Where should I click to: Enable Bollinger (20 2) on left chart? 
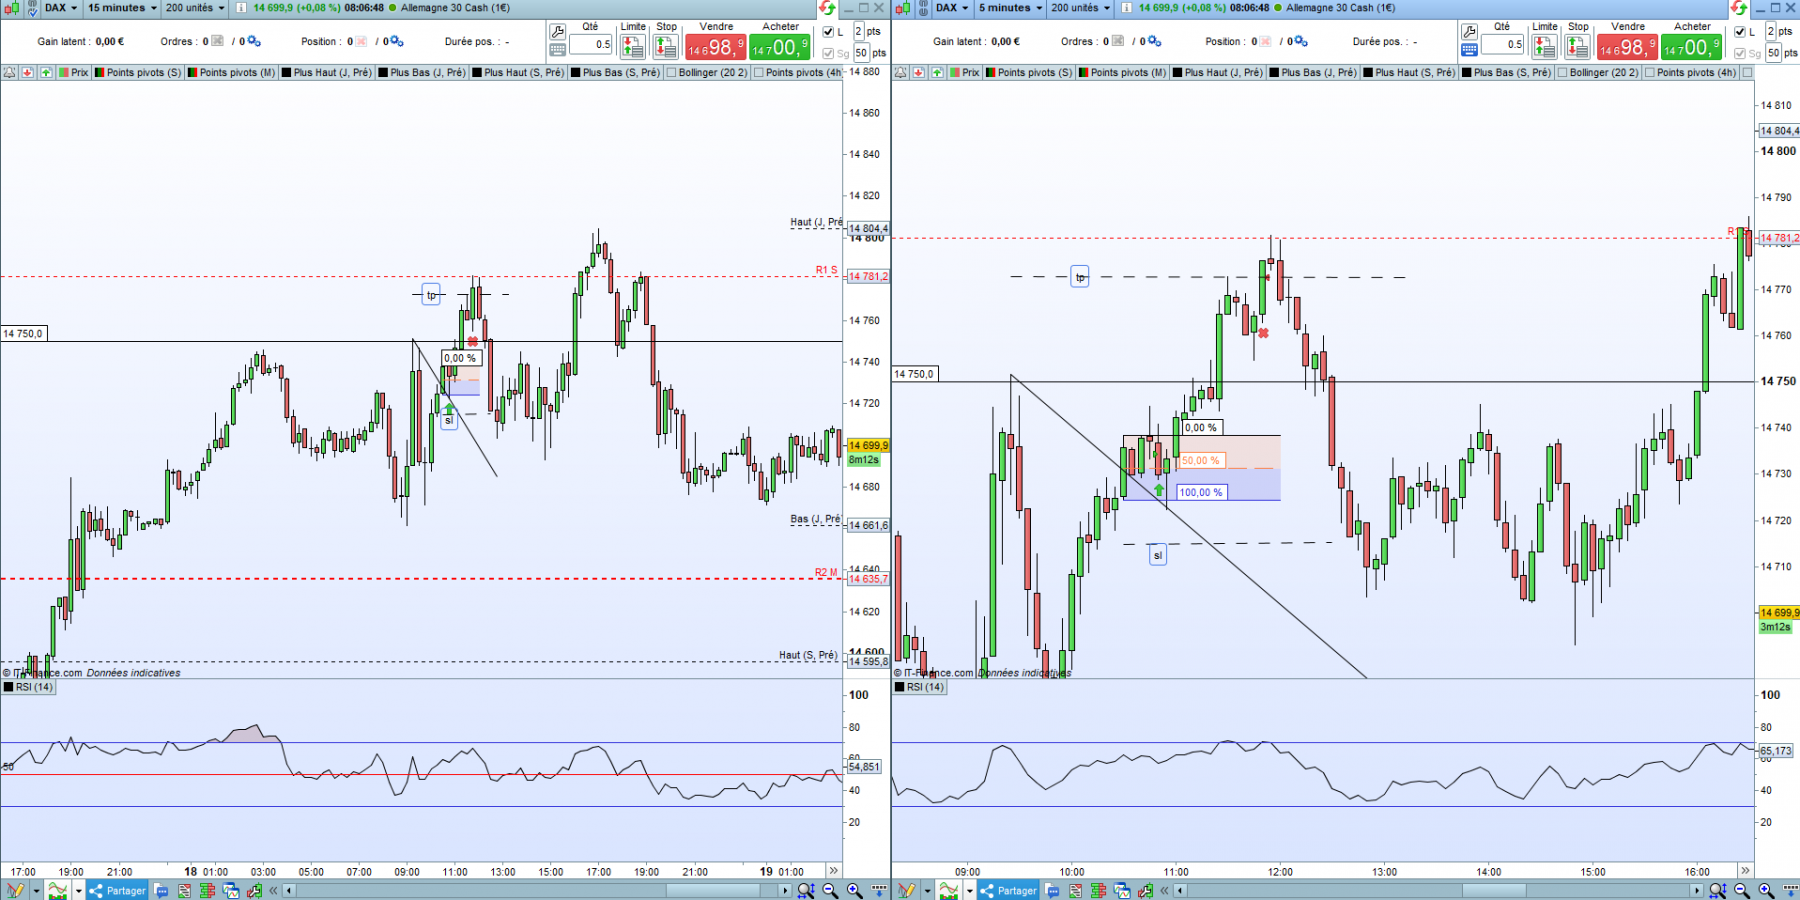click(x=706, y=73)
